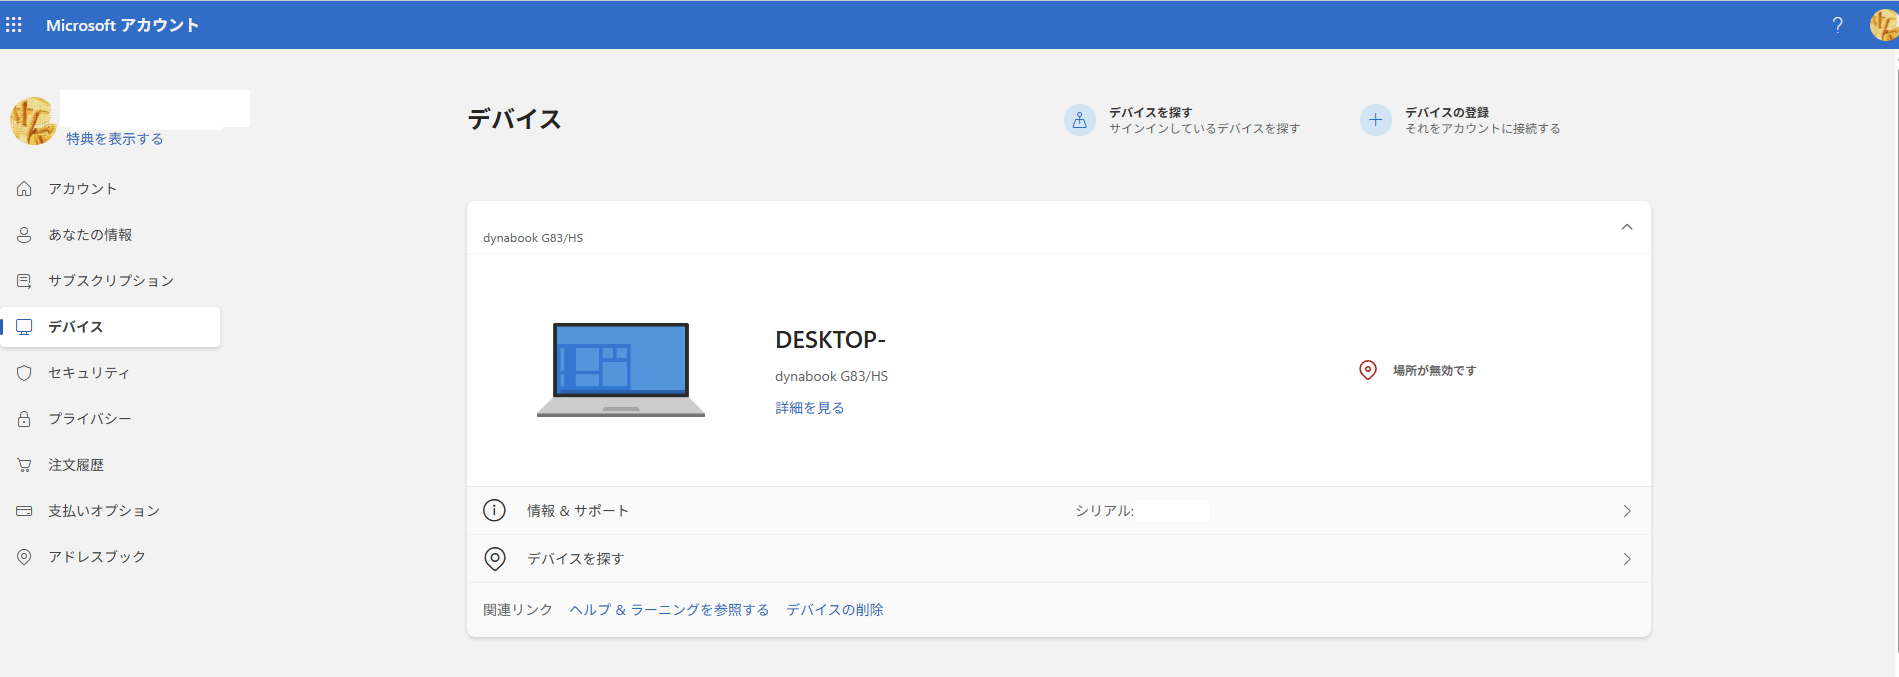The width and height of the screenshot is (1899, 677).
Task: Click the dynabook G83/HS card header text
Action: (533, 238)
